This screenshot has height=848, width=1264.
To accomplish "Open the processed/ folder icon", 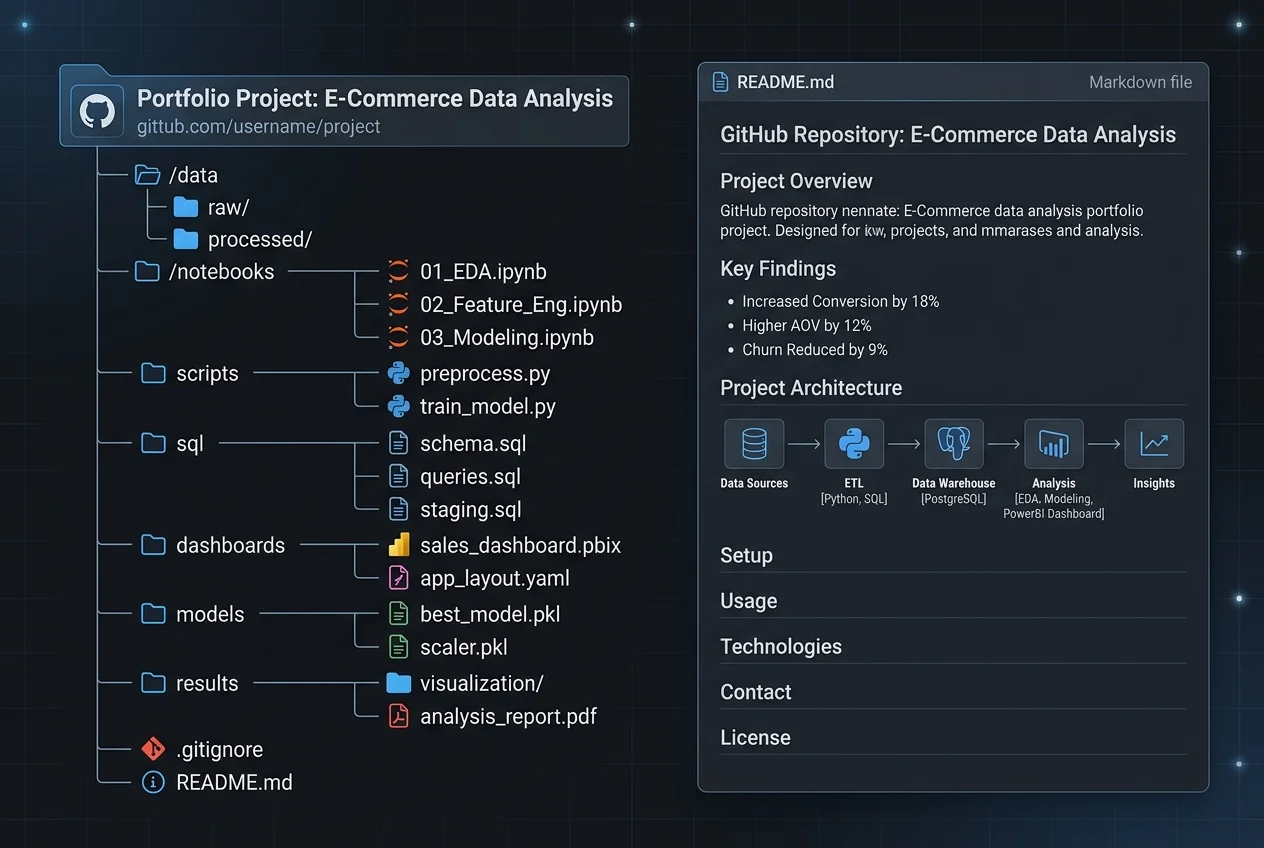I will [x=185, y=239].
